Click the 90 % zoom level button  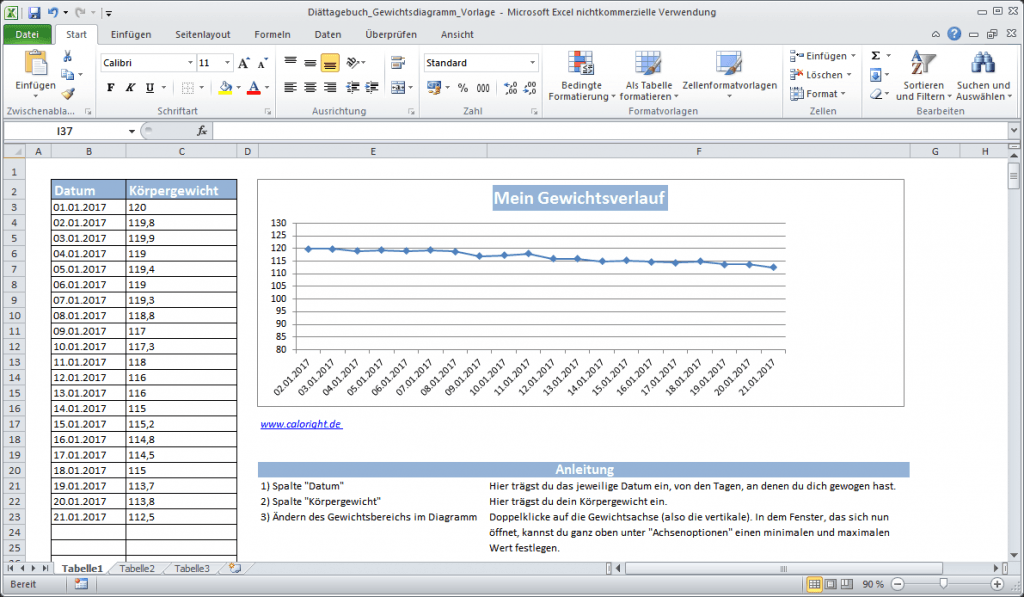(x=873, y=584)
